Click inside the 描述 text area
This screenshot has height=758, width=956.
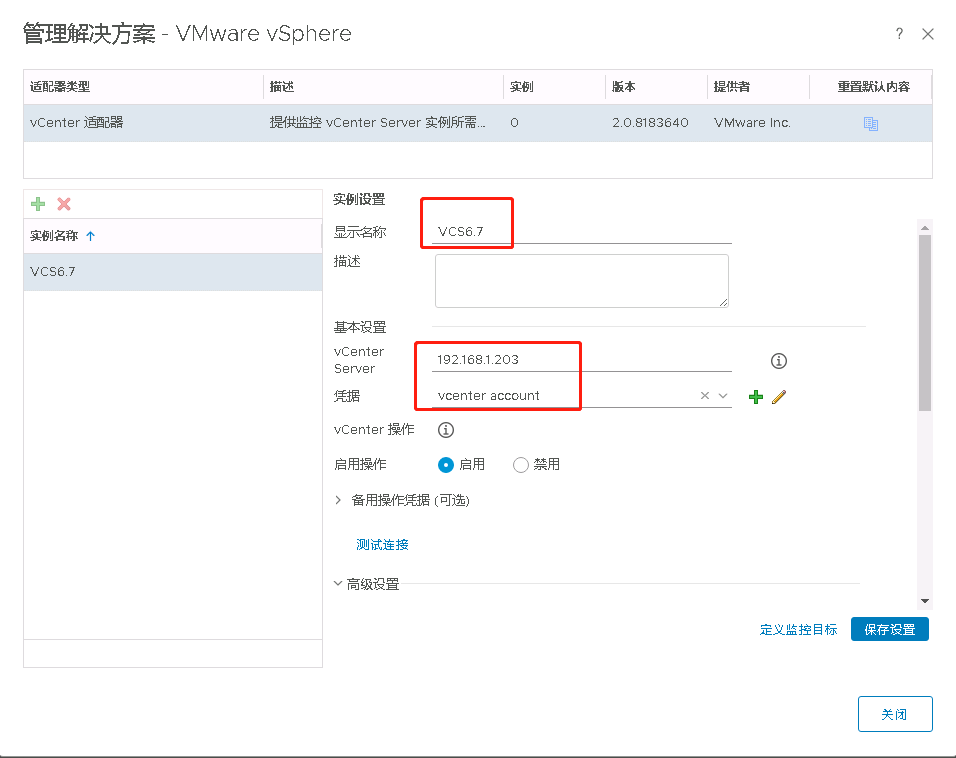coord(580,280)
